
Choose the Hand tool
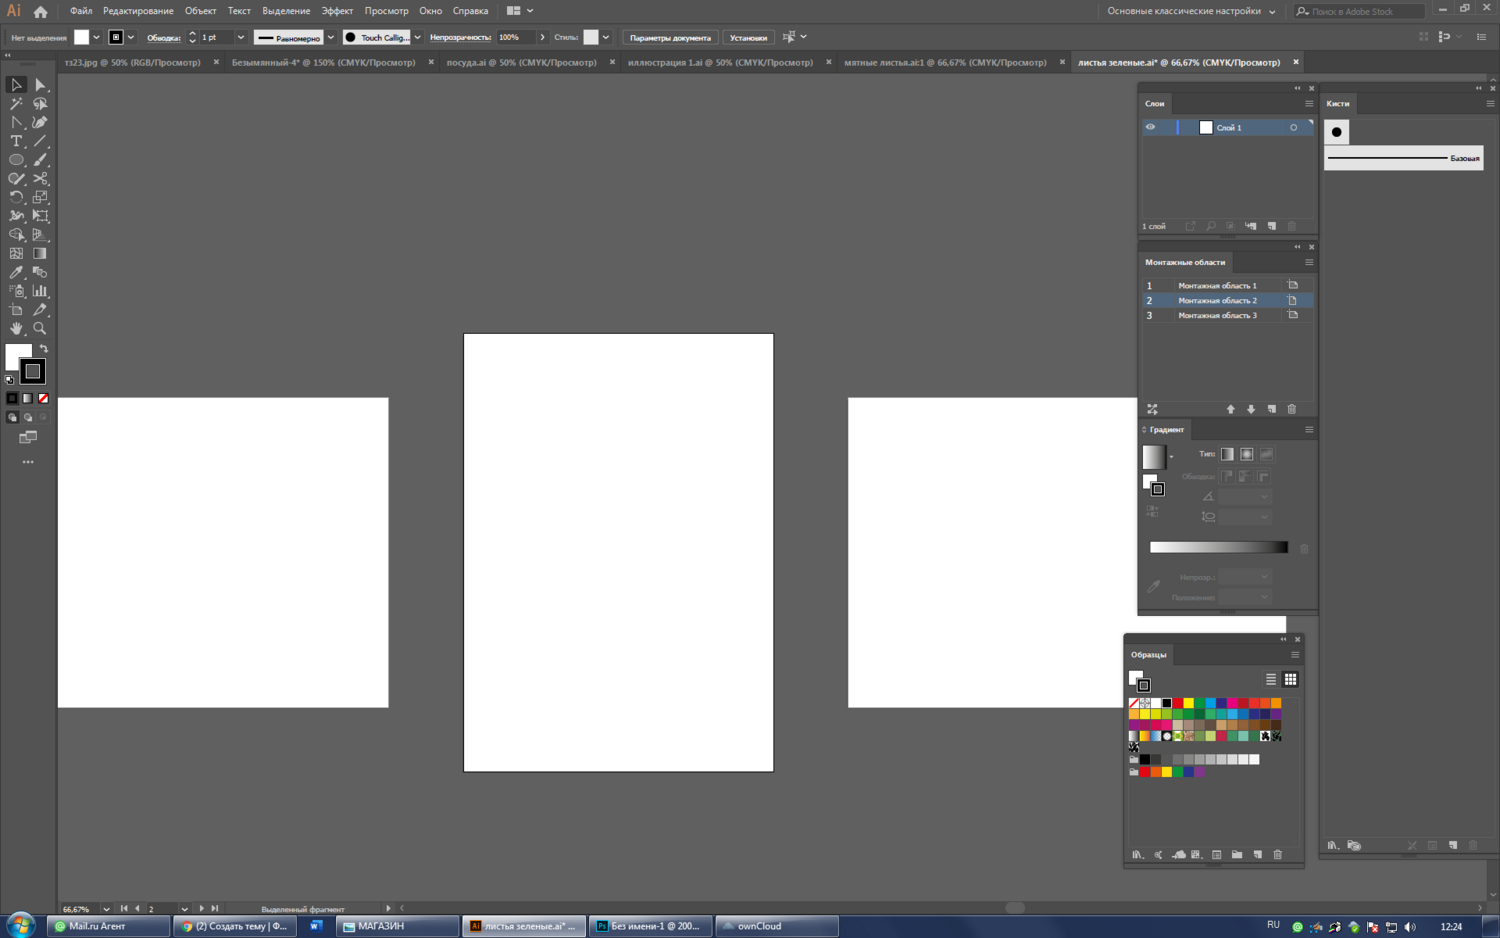tap(16, 329)
